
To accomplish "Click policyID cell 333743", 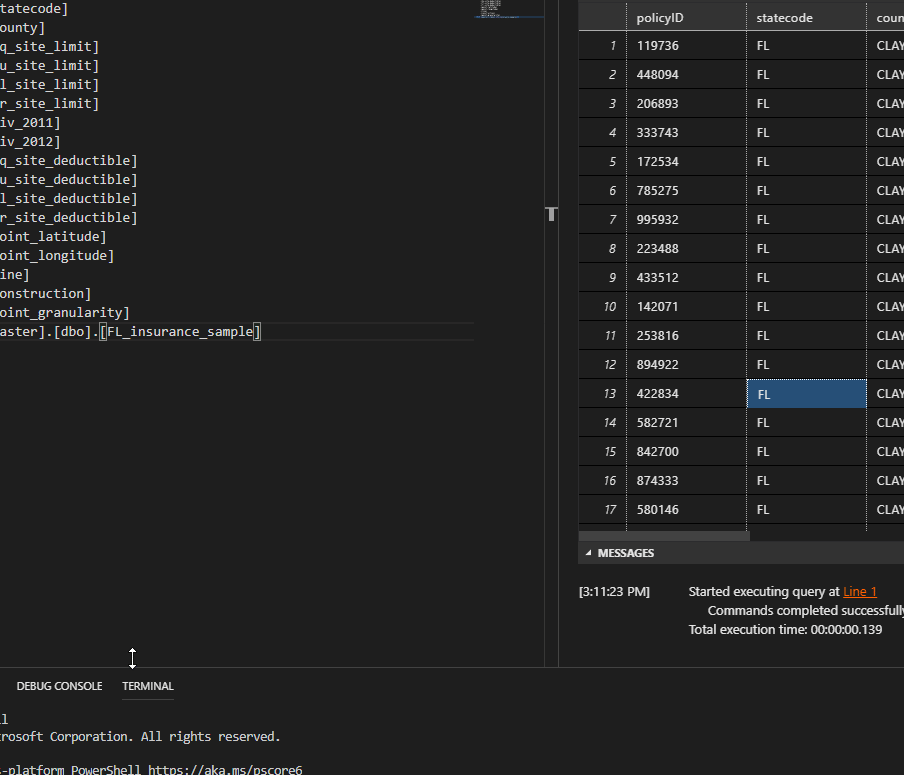I will point(686,133).
